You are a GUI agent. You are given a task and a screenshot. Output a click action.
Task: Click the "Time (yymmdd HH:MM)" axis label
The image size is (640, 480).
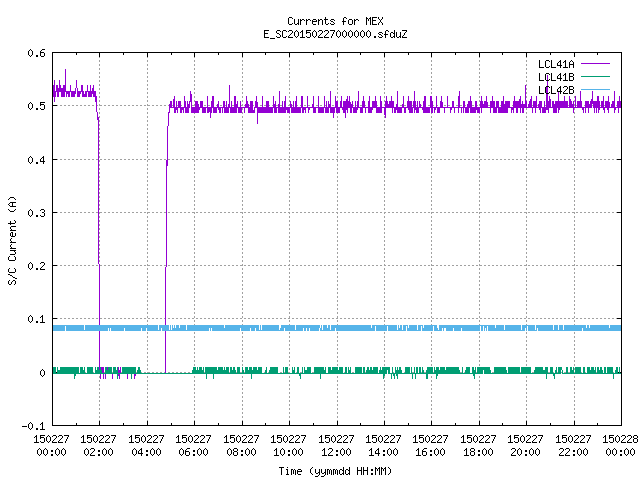[335, 471]
